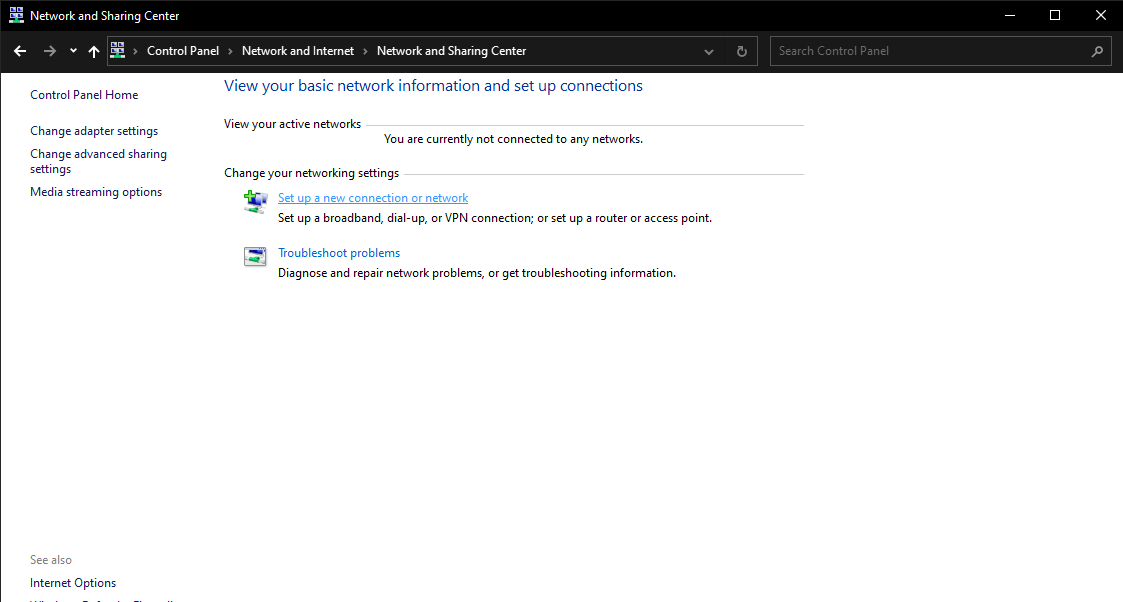Go up one level with up arrow
The height and width of the screenshot is (602, 1123).
click(x=94, y=51)
